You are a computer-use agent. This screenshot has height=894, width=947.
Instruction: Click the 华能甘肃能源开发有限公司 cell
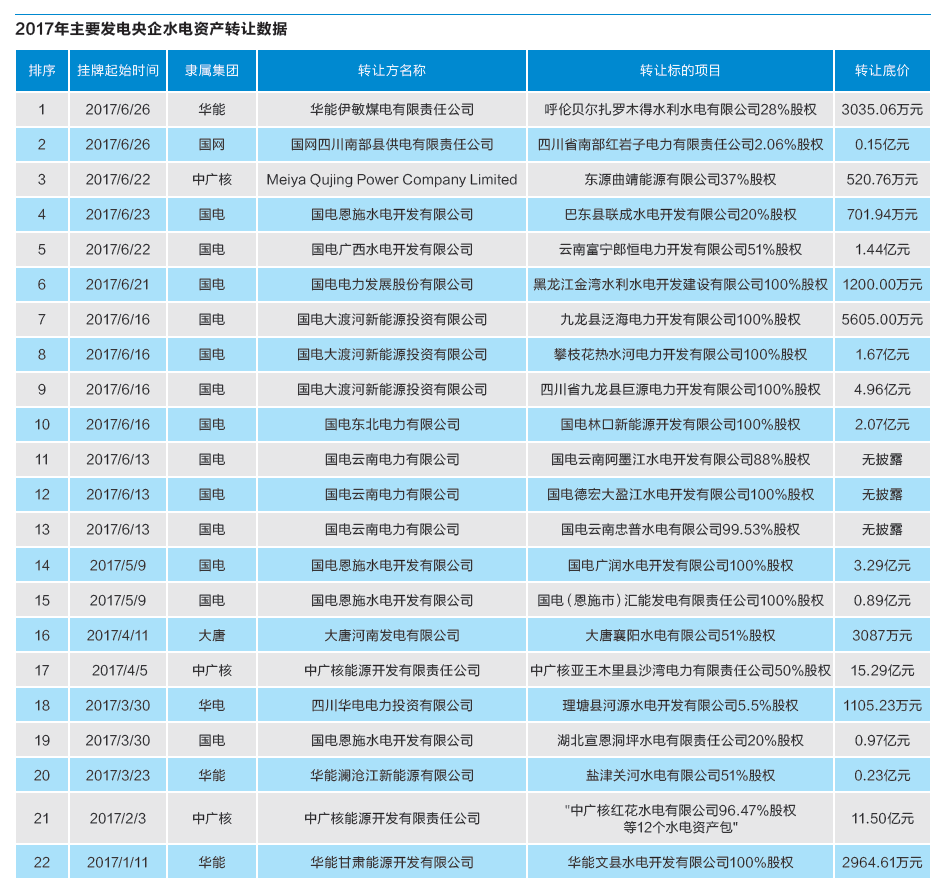[392, 863]
